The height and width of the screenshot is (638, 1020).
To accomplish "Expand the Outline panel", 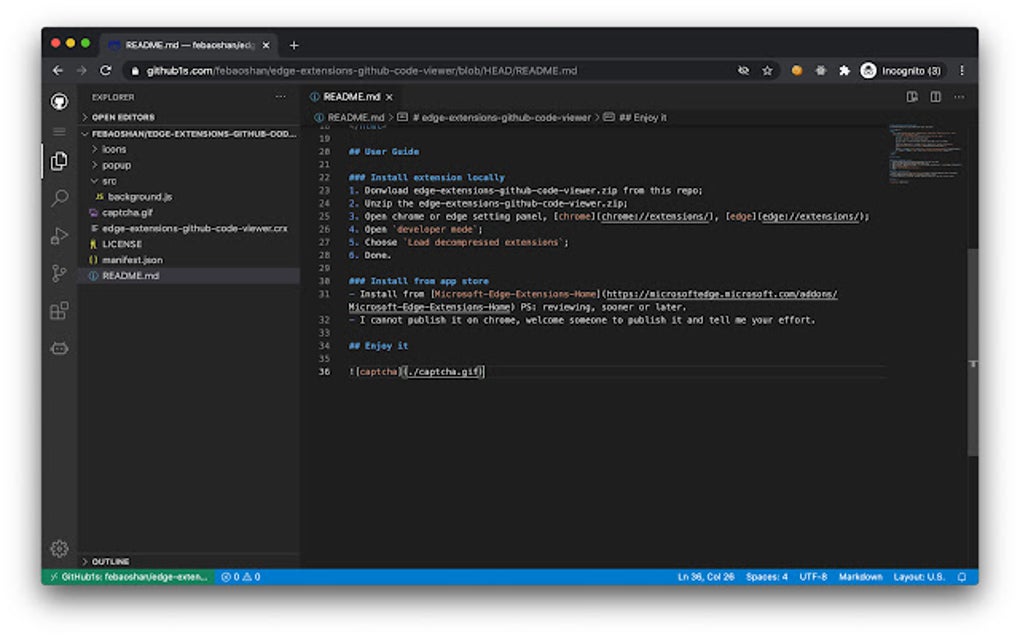I will point(110,561).
